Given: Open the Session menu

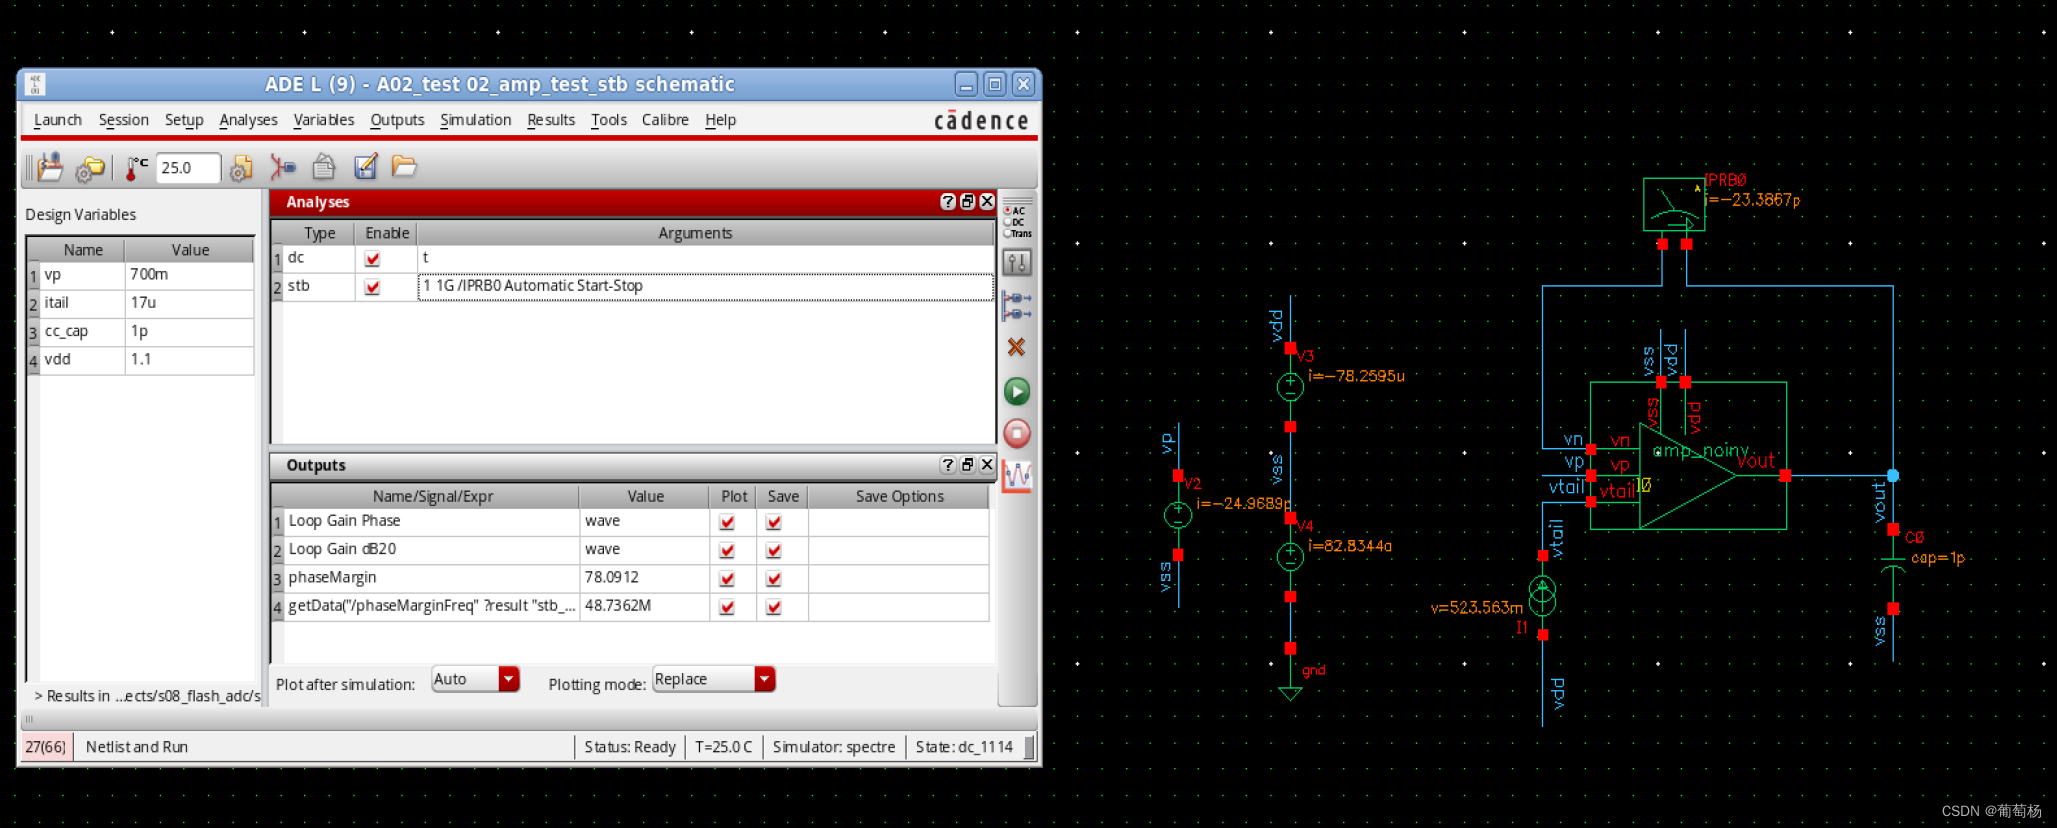Looking at the screenshot, I should point(123,120).
